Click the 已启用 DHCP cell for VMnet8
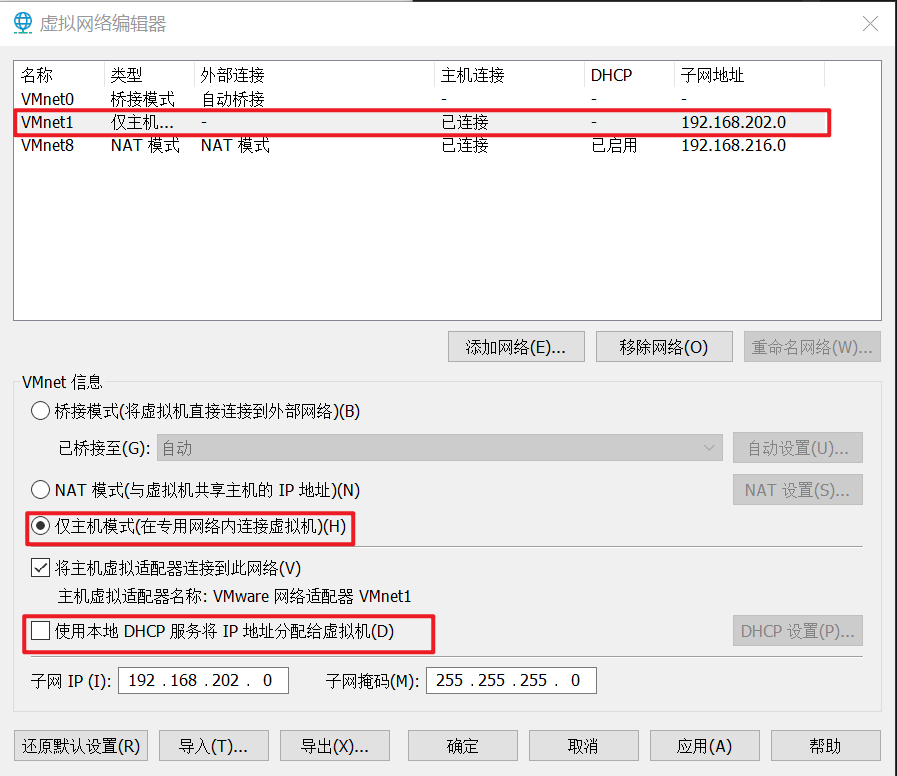The width and height of the screenshot is (897, 776). (x=614, y=145)
